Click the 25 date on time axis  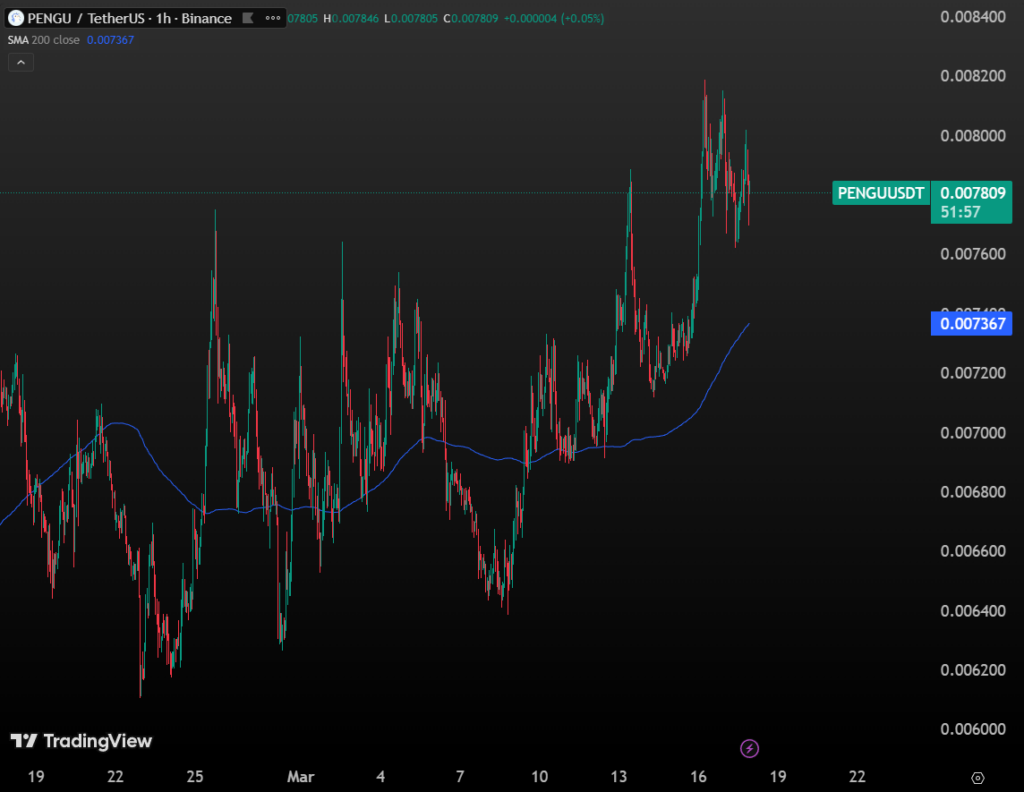[x=195, y=776]
